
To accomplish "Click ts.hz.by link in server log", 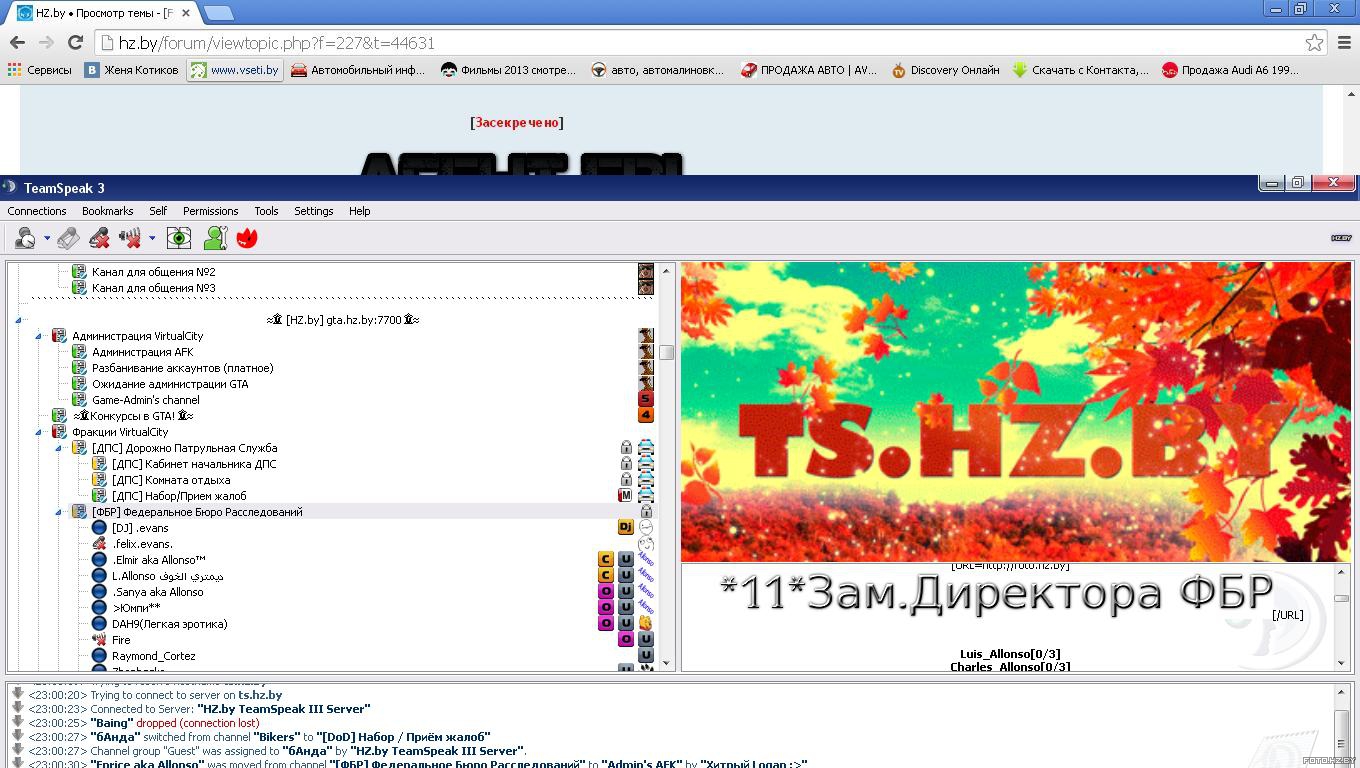I will pos(260,695).
